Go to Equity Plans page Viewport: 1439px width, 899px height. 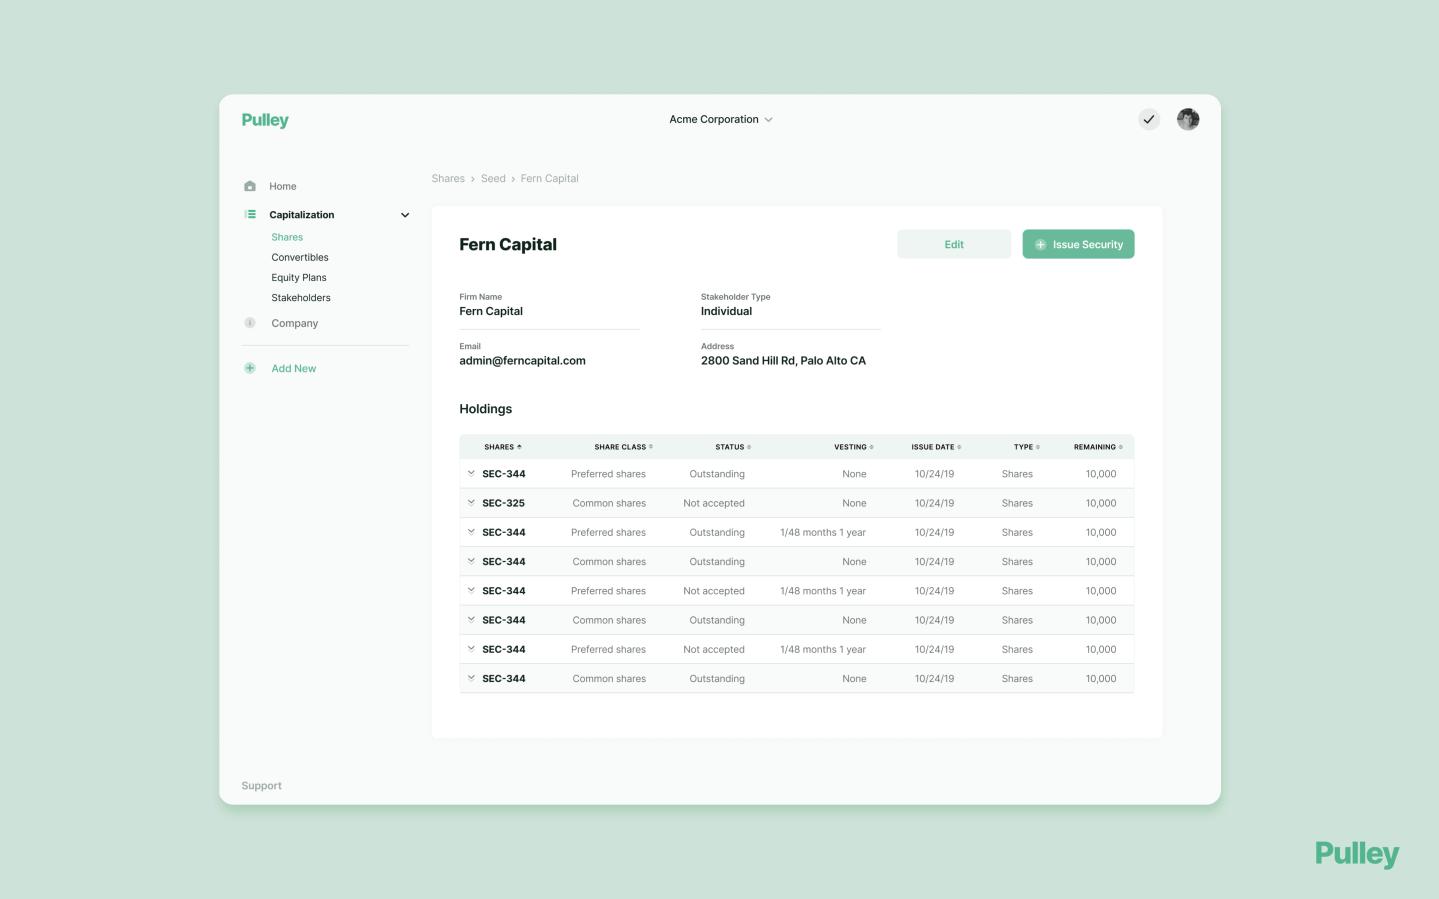pos(299,277)
